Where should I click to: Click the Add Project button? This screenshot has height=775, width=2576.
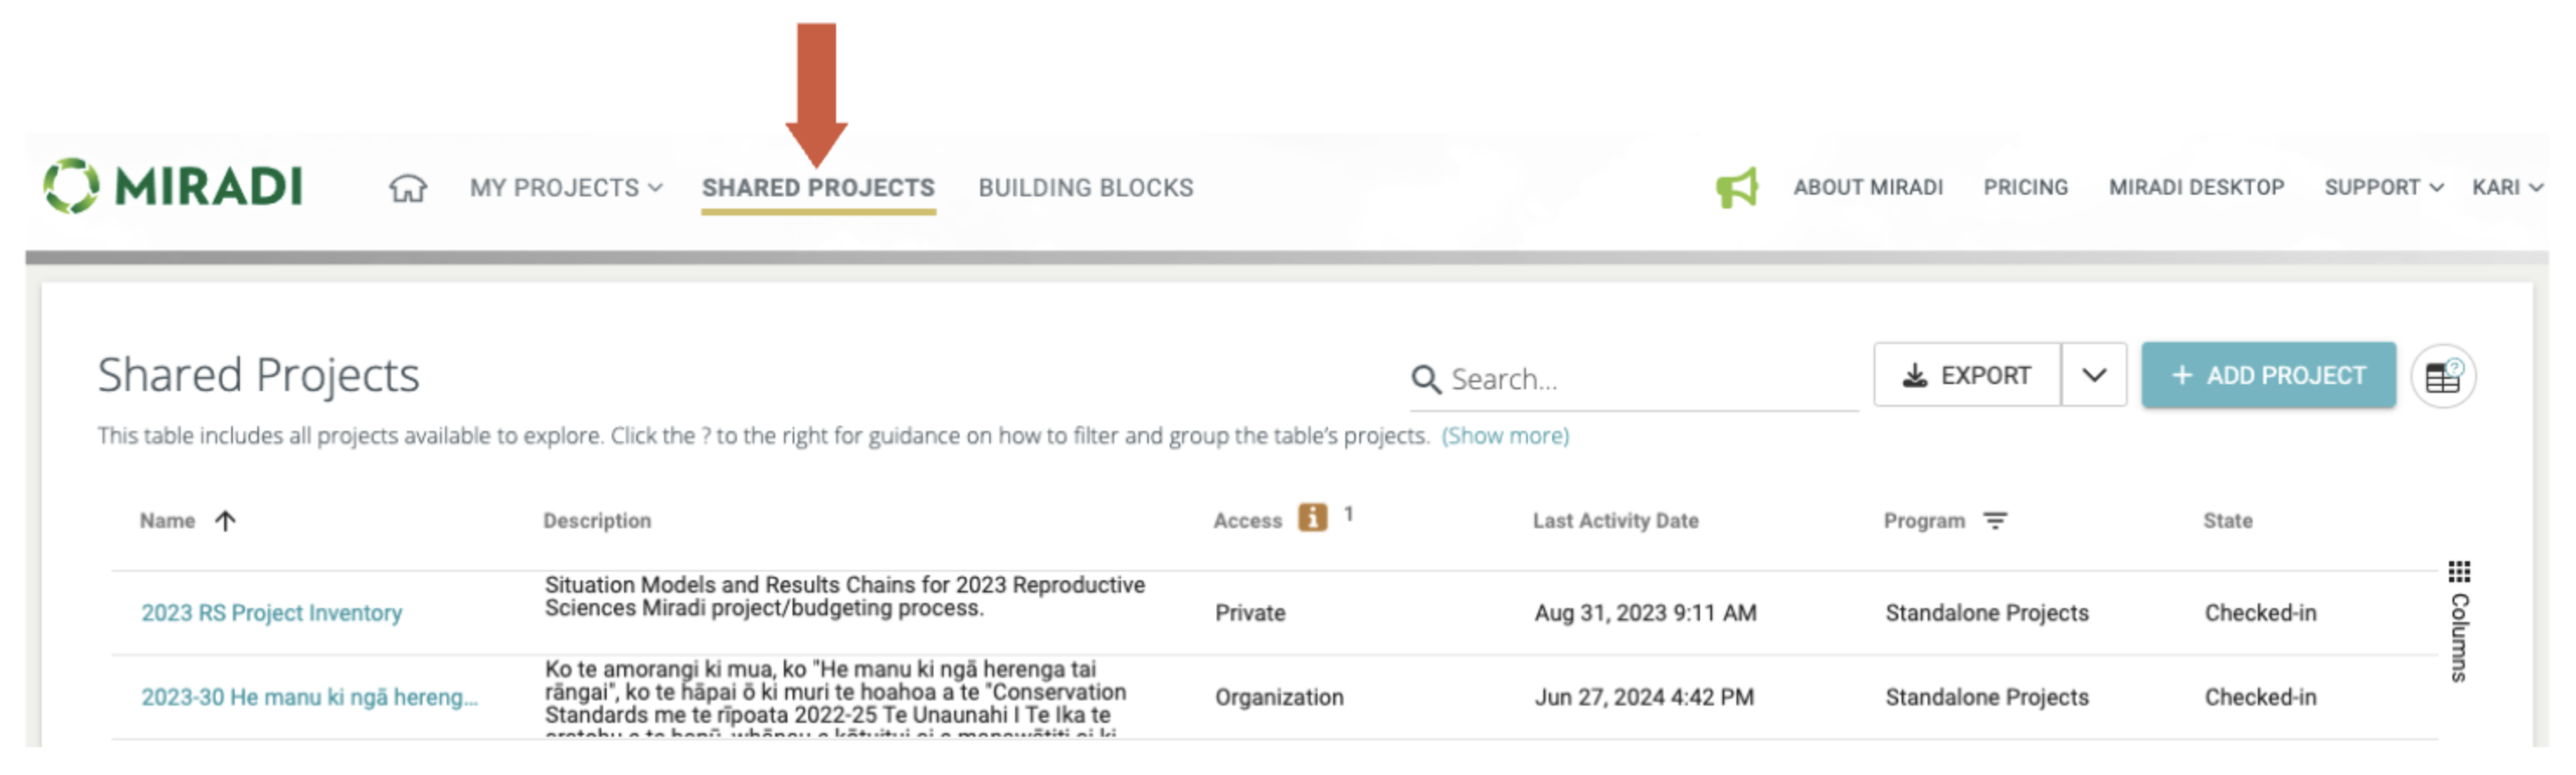(x=2268, y=375)
